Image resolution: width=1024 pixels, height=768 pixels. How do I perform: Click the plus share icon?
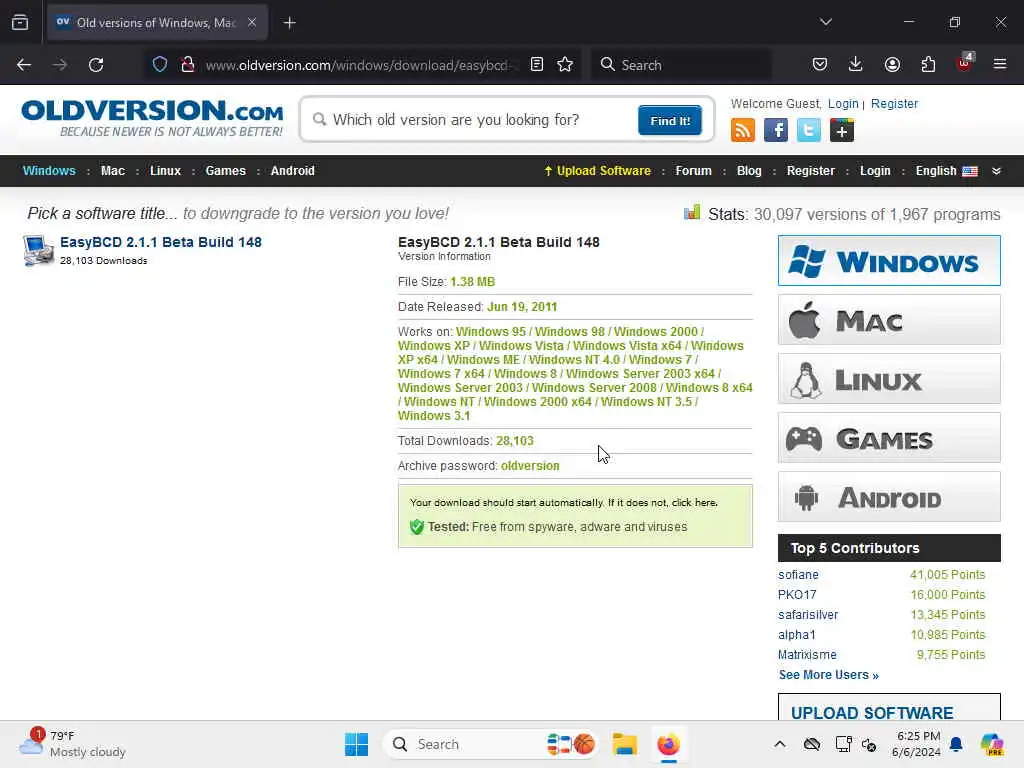pyautogui.click(x=842, y=130)
